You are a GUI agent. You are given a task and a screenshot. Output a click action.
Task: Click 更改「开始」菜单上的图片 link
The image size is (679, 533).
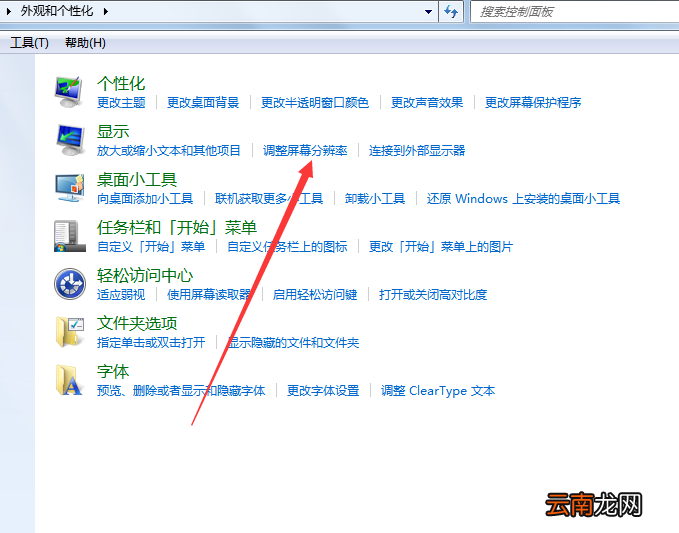(441, 247)
